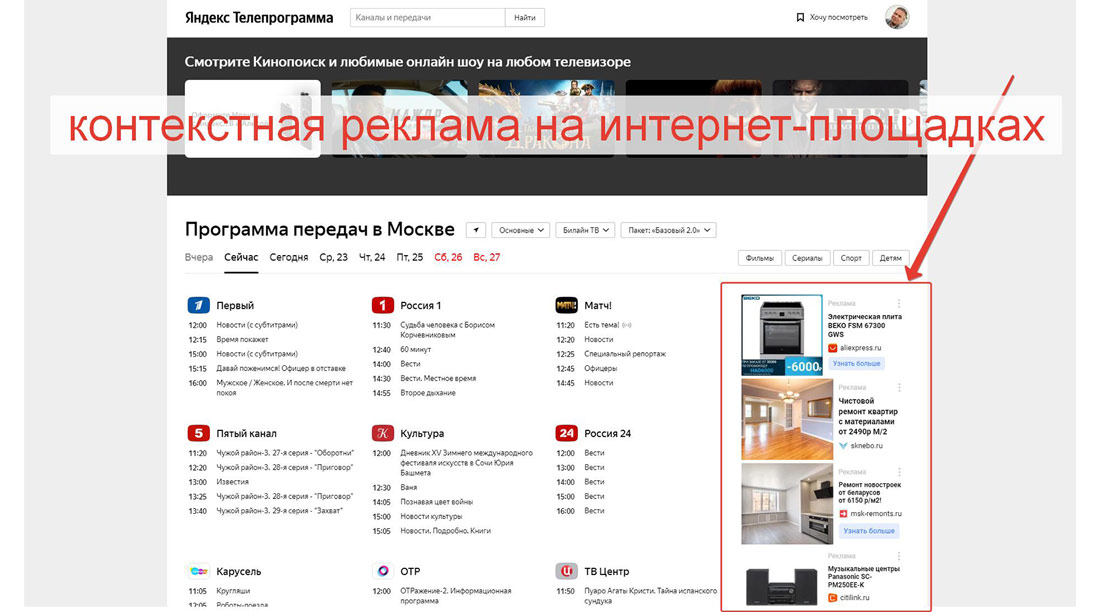Image resolution: width=1100 pixels, height=612 pixels.
Task: Click the Пятый канал logo icon
Action: click(199, 433)
